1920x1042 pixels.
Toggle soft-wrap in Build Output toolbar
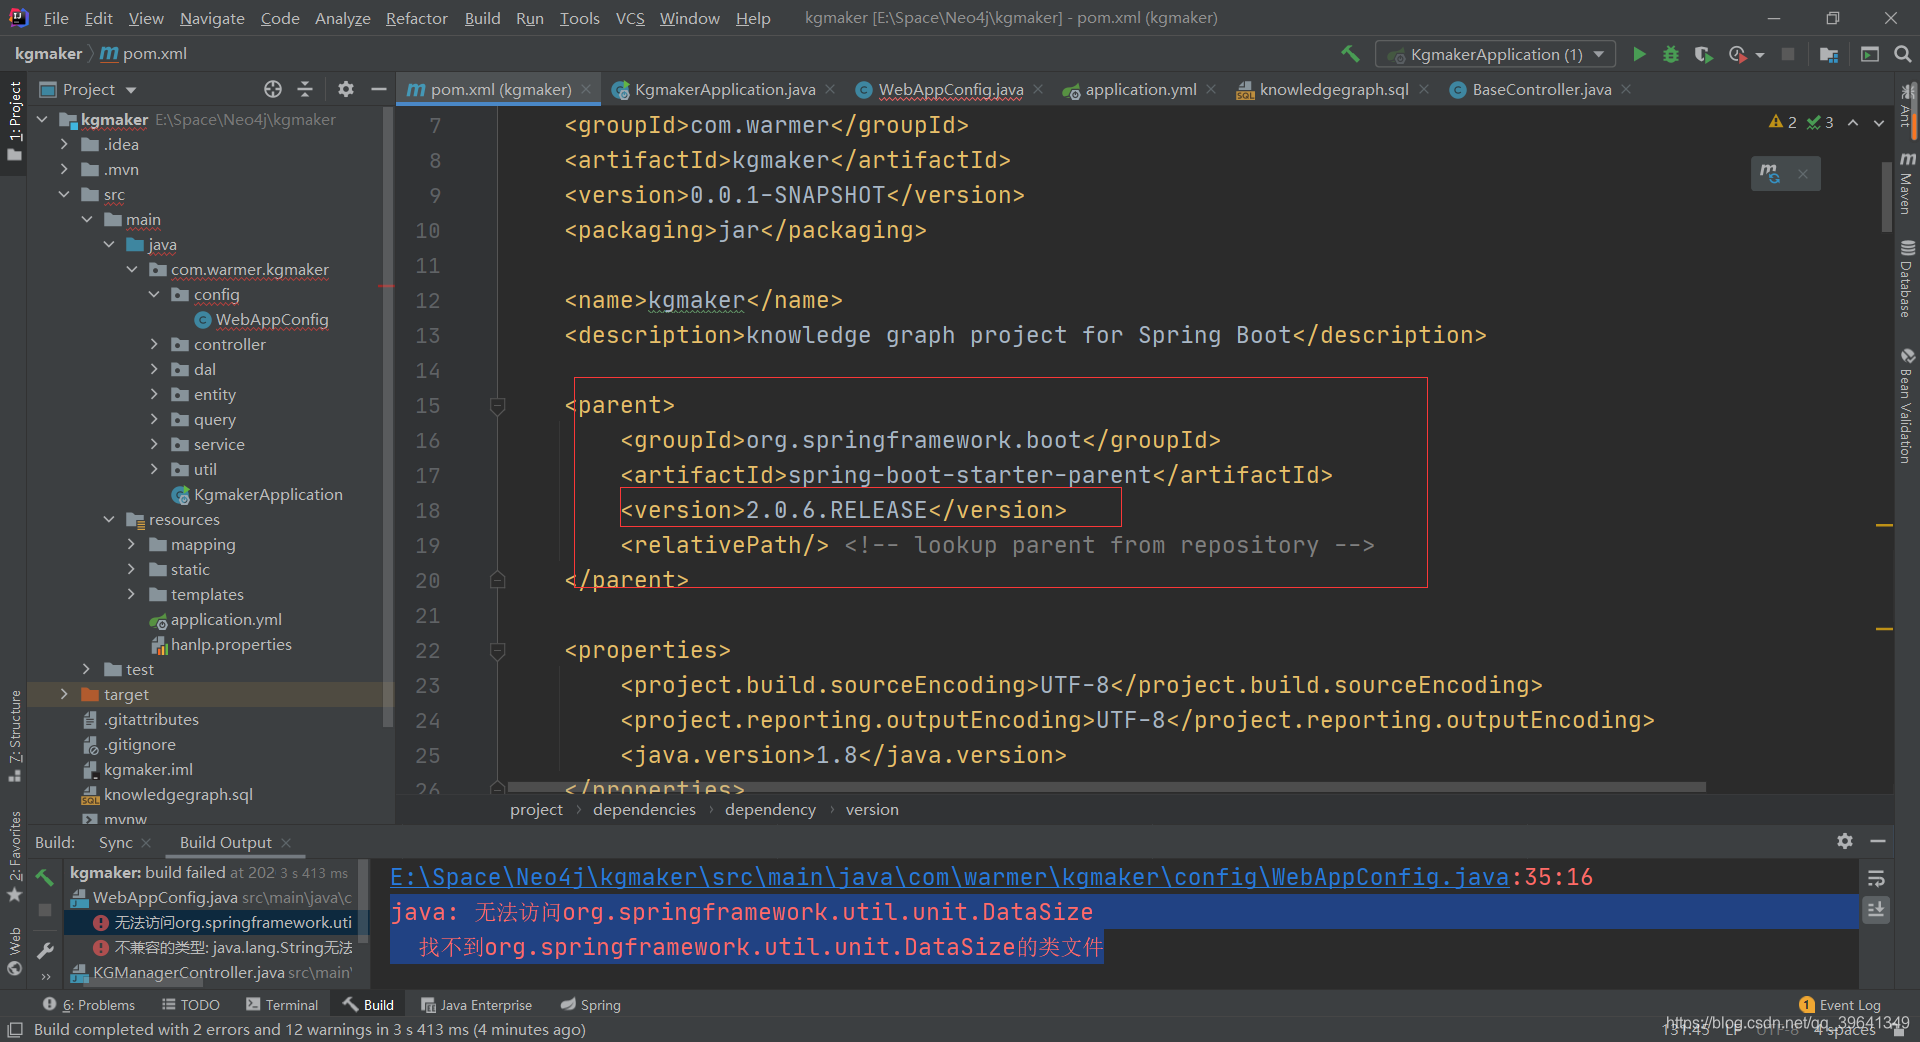click(x=1878, y=876)
